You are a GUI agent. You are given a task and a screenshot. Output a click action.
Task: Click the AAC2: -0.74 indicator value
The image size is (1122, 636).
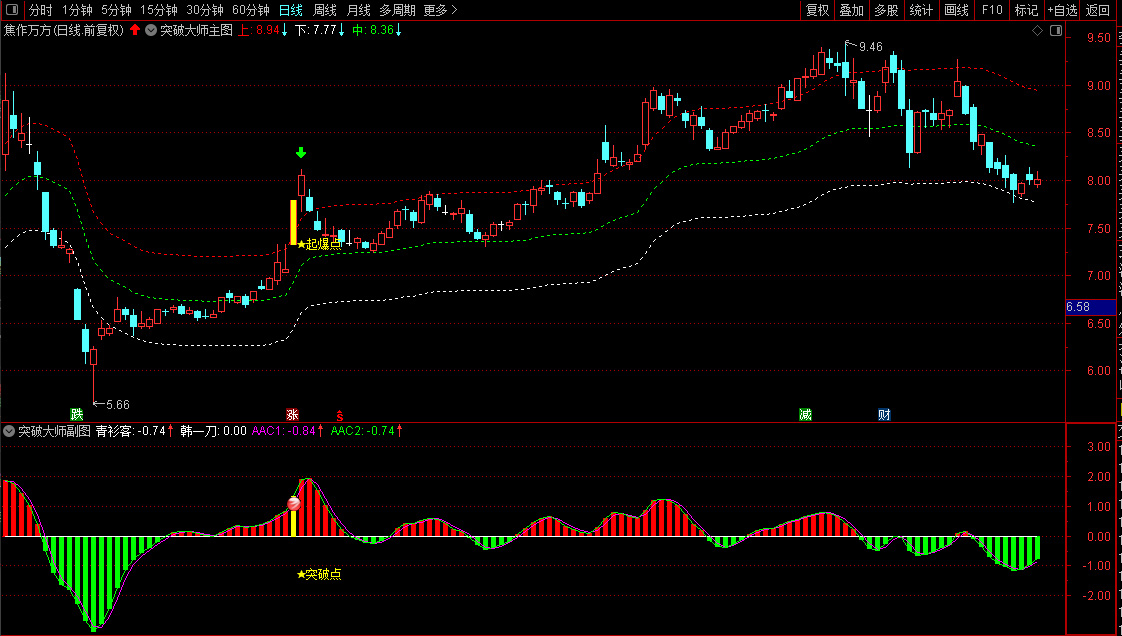pos(366,431)
